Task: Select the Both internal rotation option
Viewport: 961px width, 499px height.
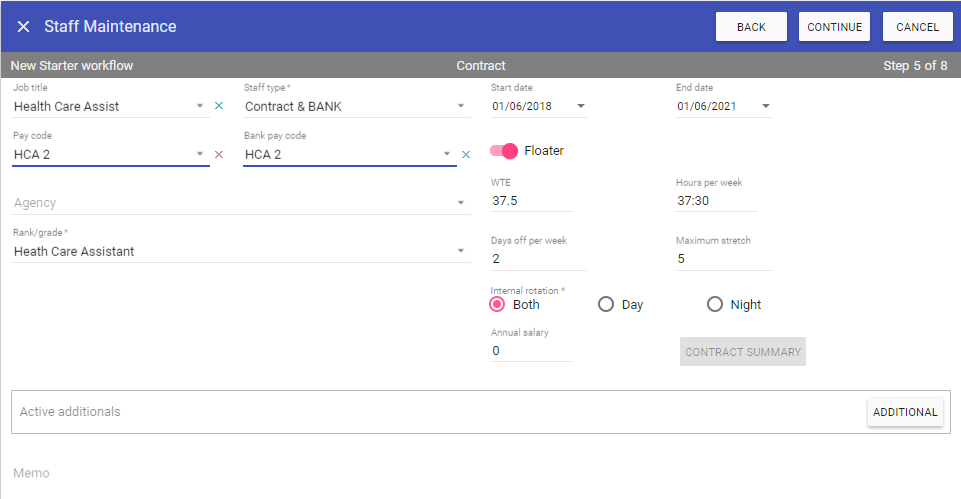Action: pos(497,305)
